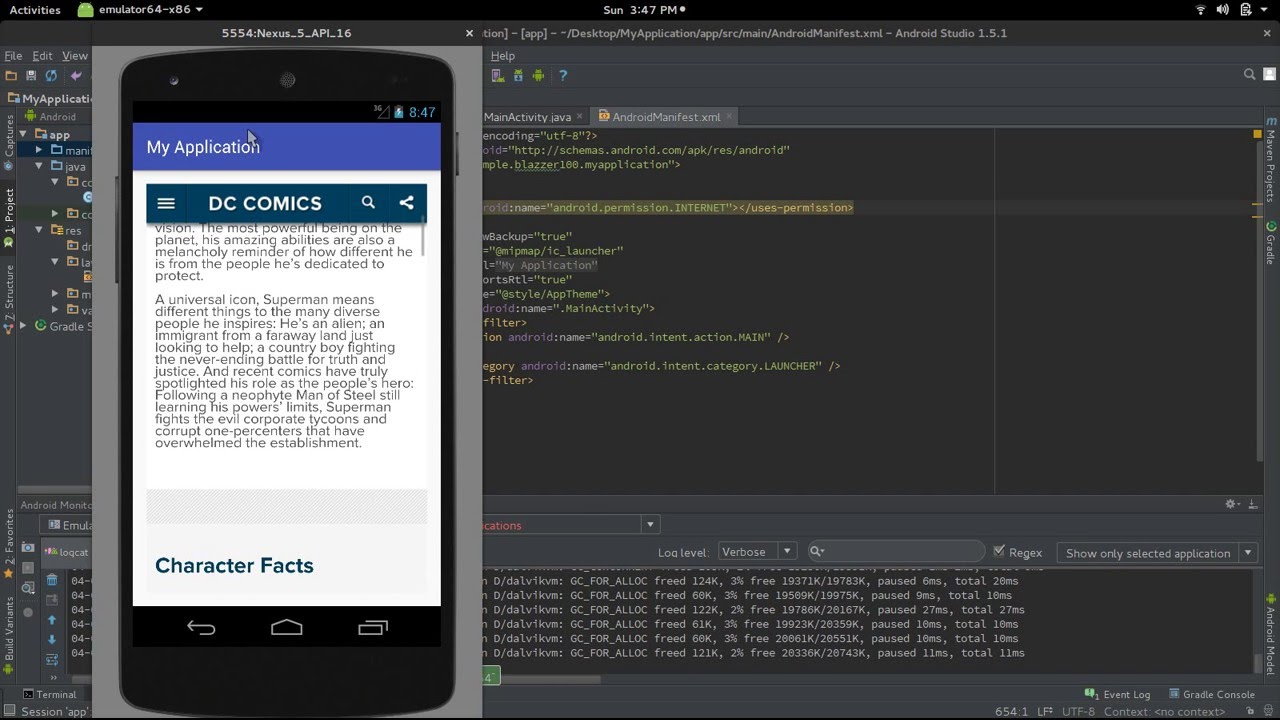
Task: Open the Help menu
Action: [x=502, y=56]
